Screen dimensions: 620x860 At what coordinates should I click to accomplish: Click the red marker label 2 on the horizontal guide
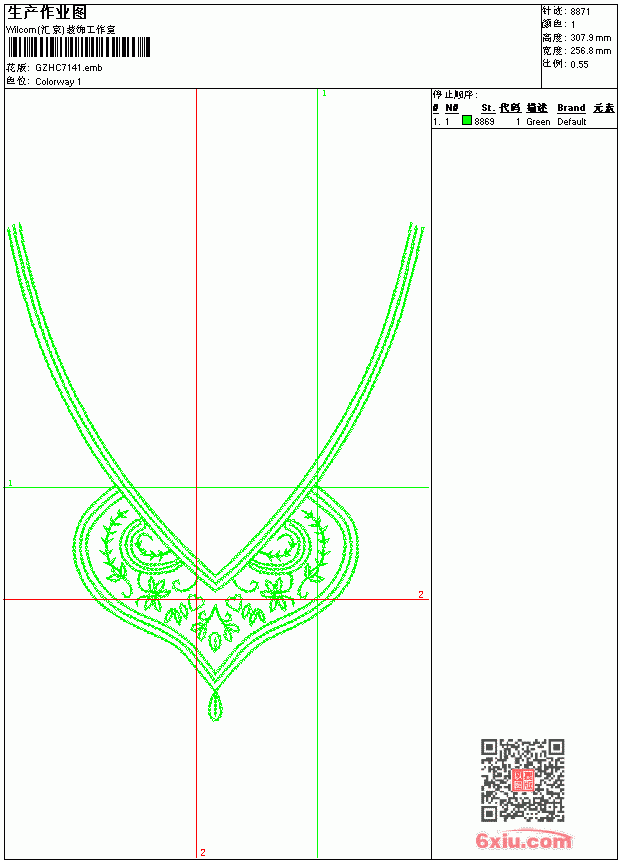click(x=421, y=595)
